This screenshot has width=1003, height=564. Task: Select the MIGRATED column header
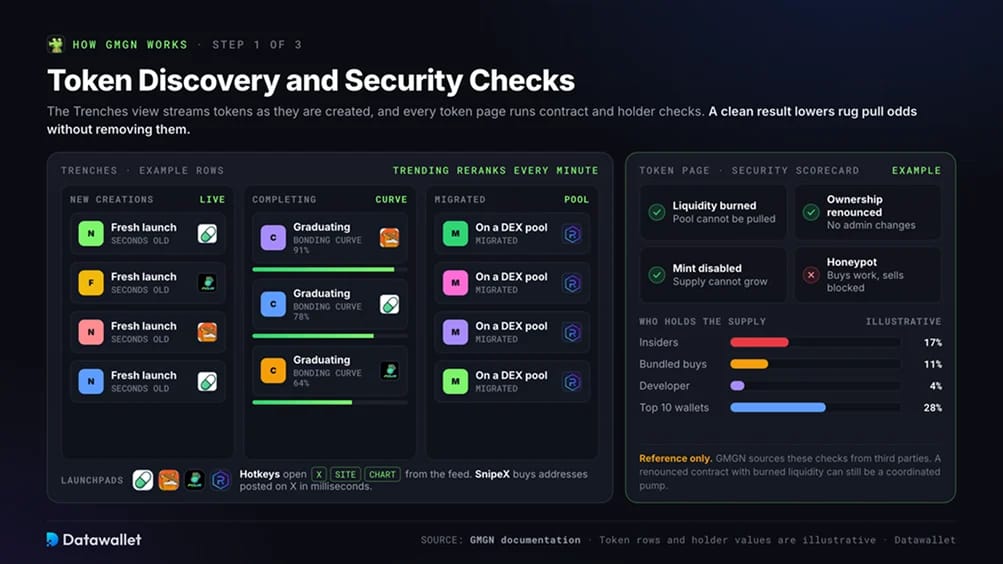click(460, 200)
